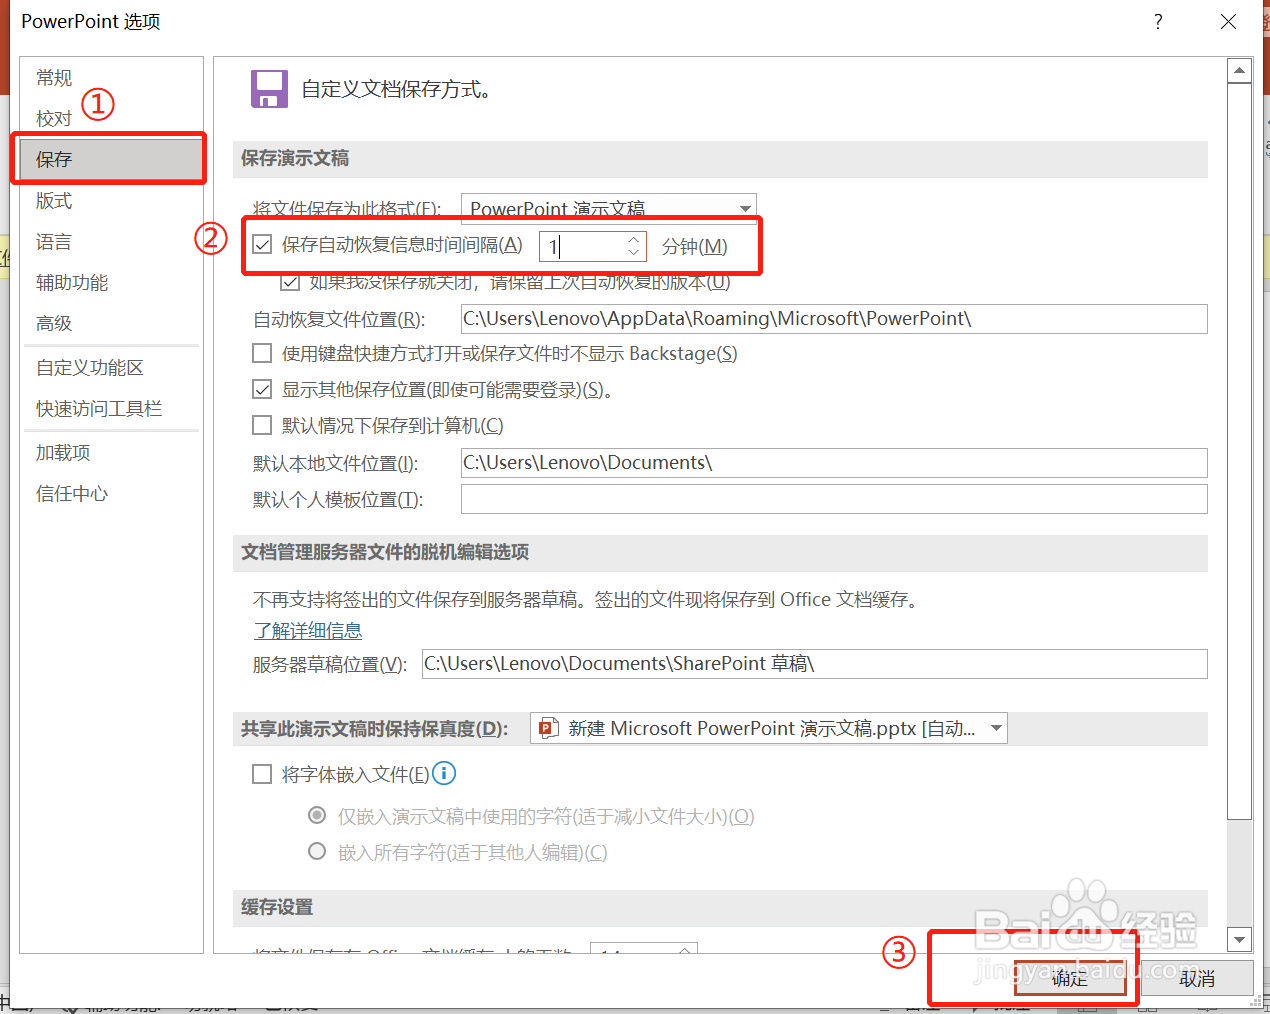Open the 了解详细信息 link

coord(308,631)
